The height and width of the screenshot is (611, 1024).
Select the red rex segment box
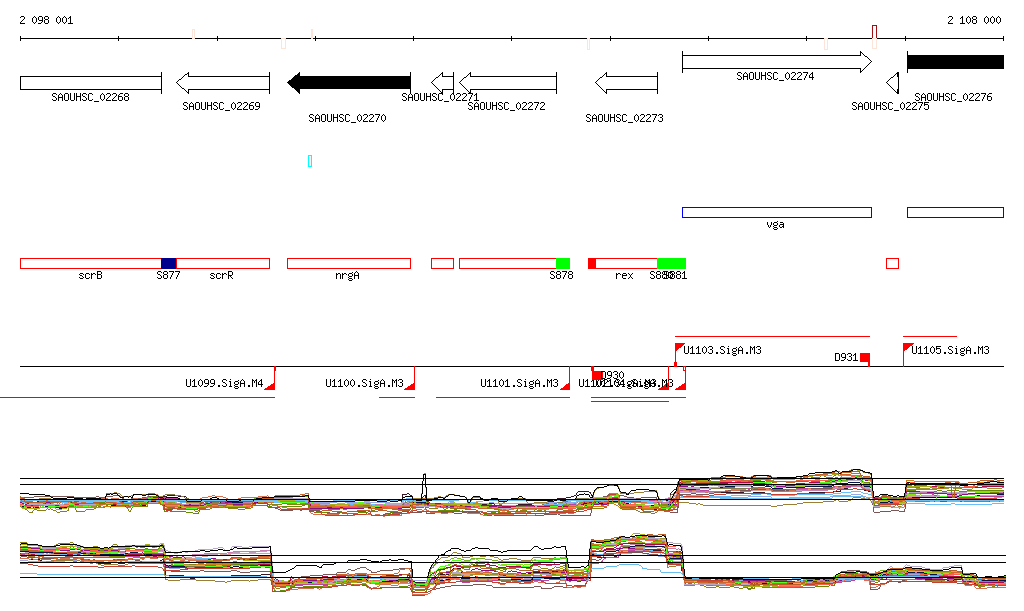[626, 263]
